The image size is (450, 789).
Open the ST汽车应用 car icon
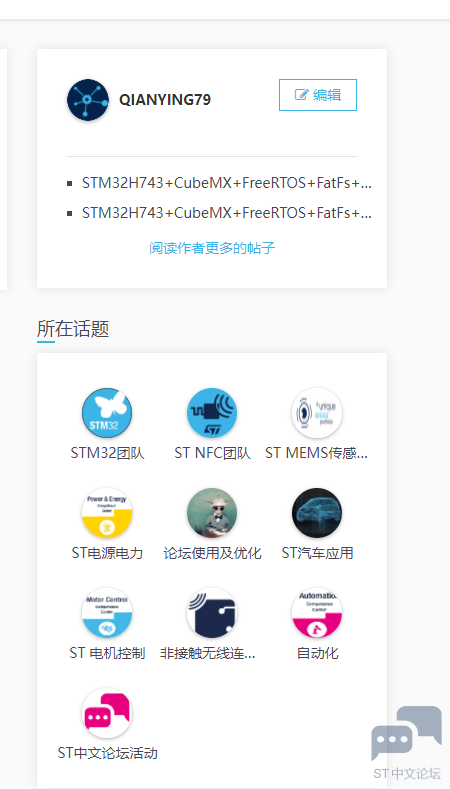pyautogui.click(x=317, y=513)
